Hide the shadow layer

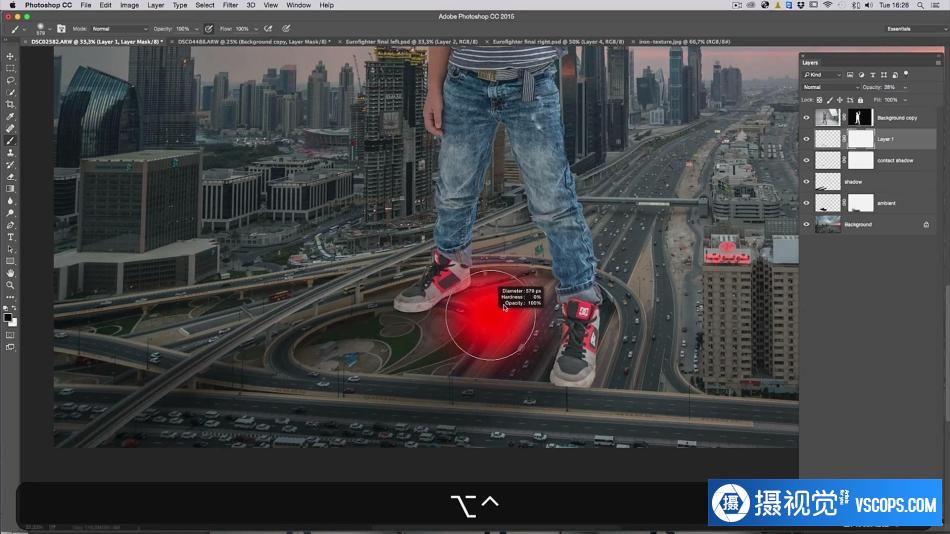coord(806,181)
